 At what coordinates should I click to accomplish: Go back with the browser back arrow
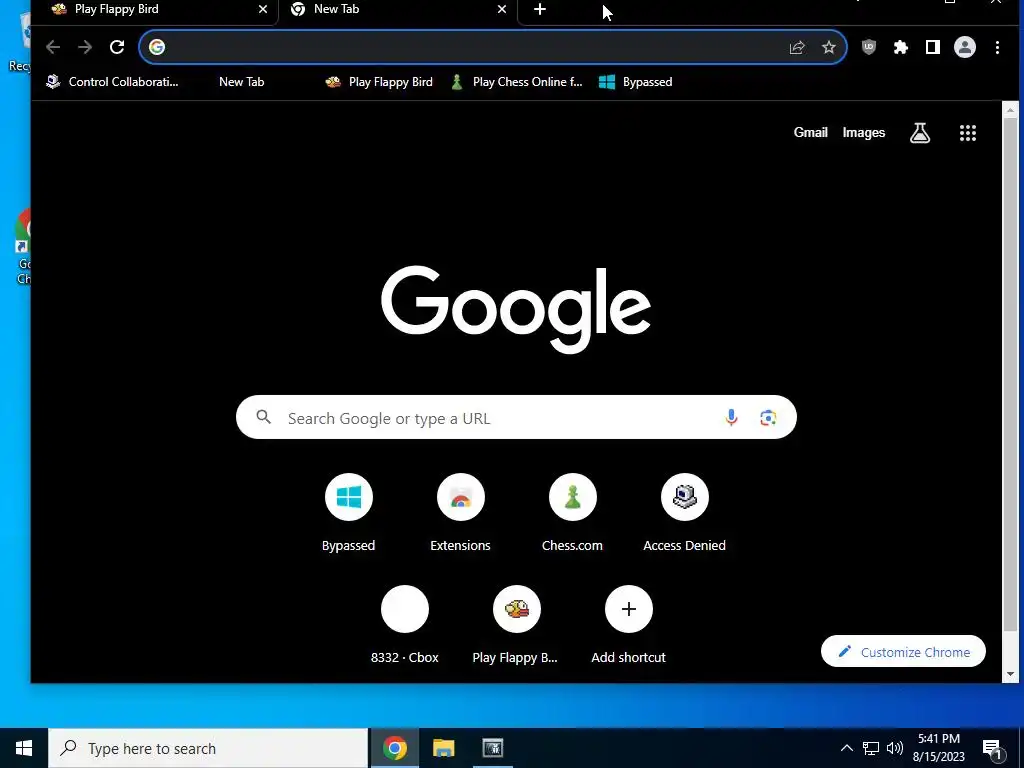(x=53, y=47)
